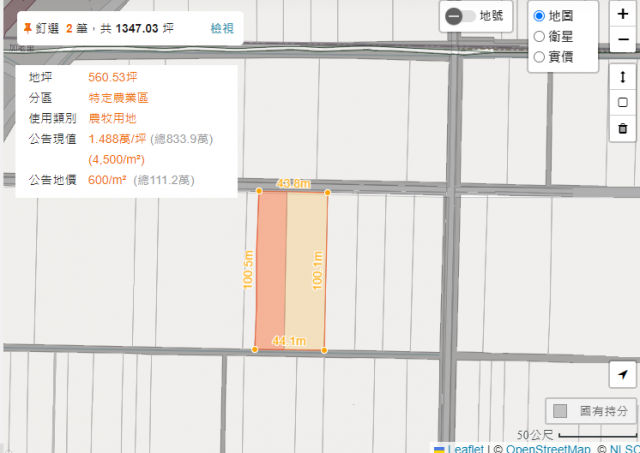Select the 地圖 map radio option
Image resolution: width=640 pixels, height=453 pixels.
(540, 17)
